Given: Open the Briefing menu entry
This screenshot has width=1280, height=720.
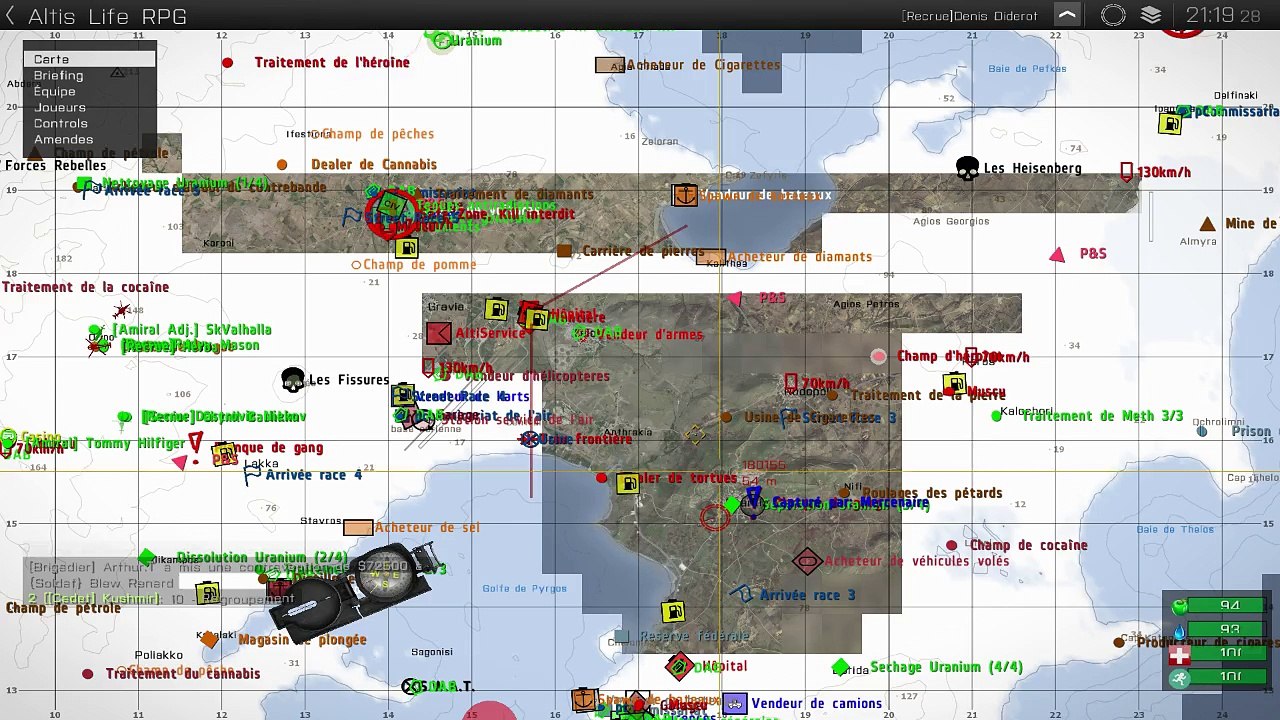Looking at the screenshot, I should pyautogui.click(x=89, y=75).
